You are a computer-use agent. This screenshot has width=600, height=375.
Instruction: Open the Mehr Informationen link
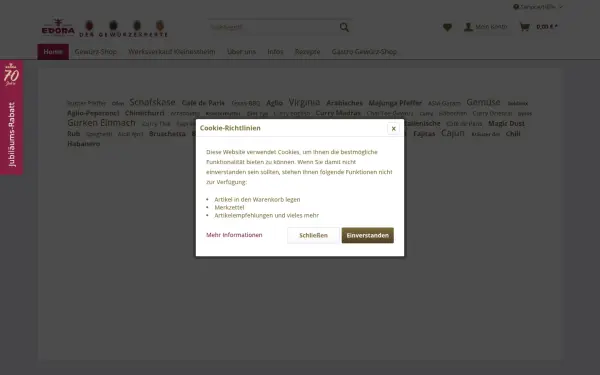(x=234, y=235)
